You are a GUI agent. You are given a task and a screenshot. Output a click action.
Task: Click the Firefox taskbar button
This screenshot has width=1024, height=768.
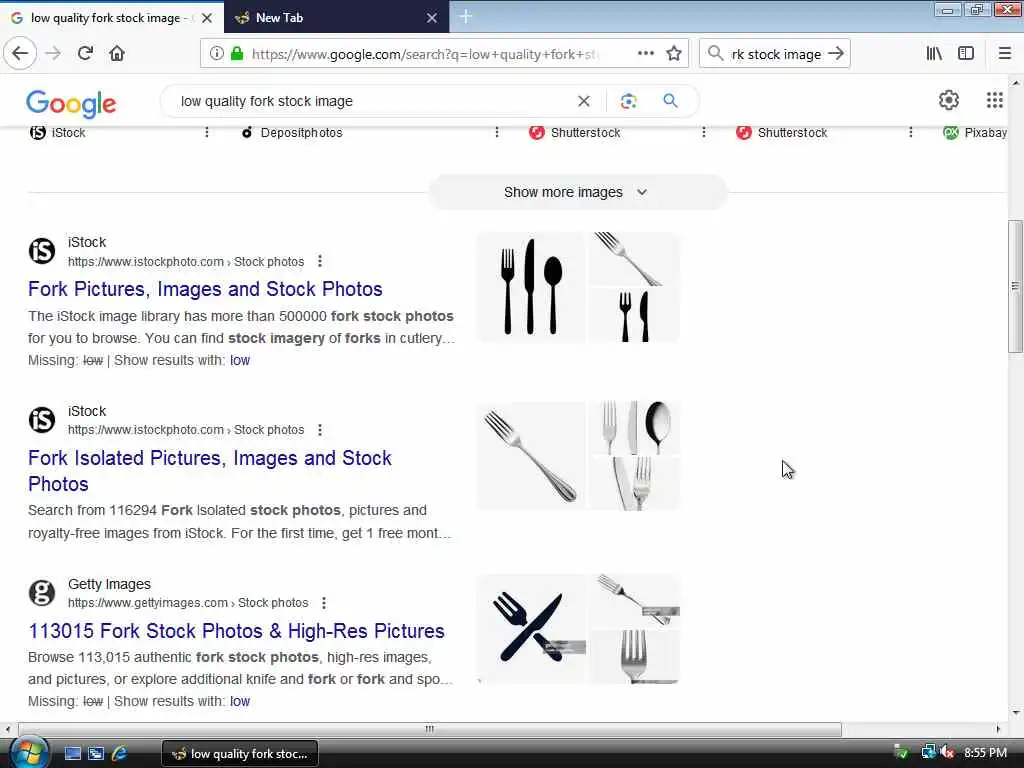click(x=240, y=754)
